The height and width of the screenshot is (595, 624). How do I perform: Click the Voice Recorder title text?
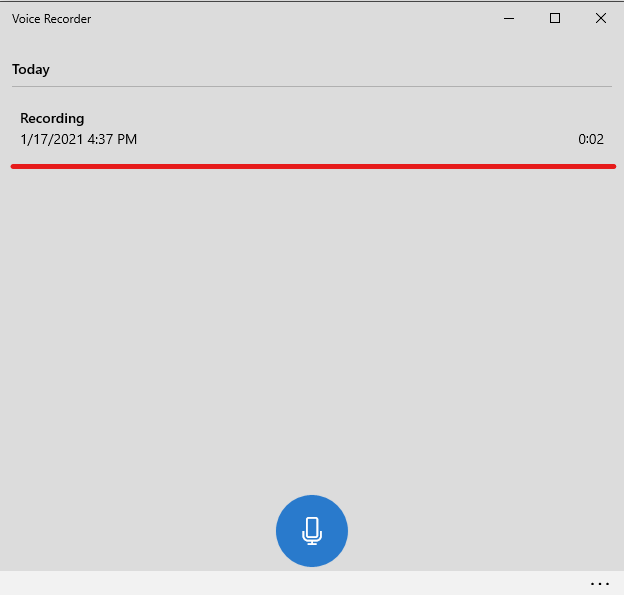51,19
